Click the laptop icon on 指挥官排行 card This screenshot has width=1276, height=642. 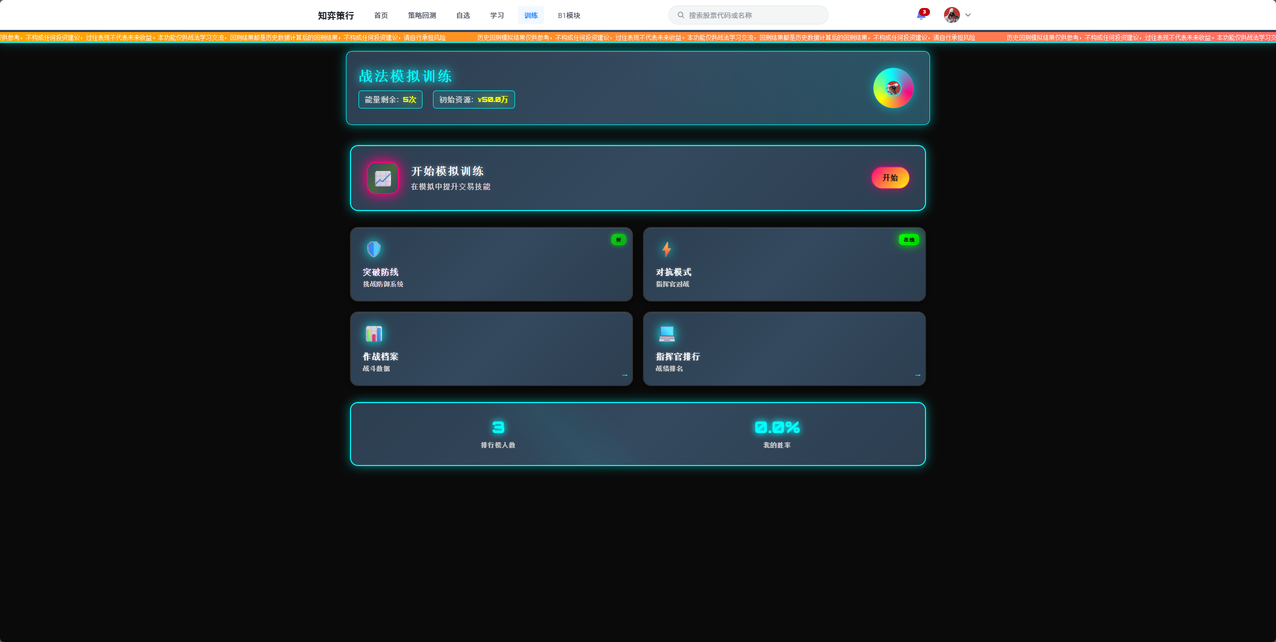[666, 334]
